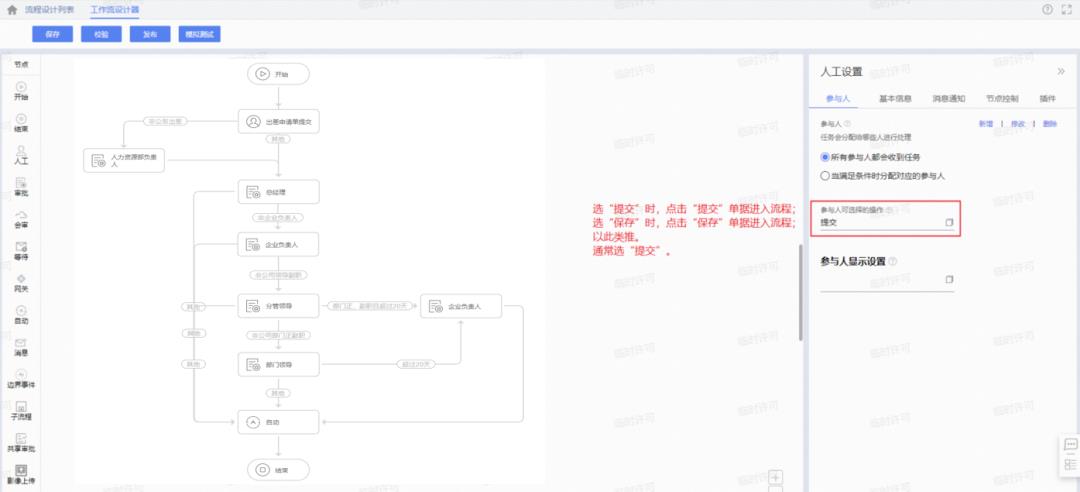Open the 参与人显示设置 selector icon
The image size is (1080, 492).
[949, 280]
